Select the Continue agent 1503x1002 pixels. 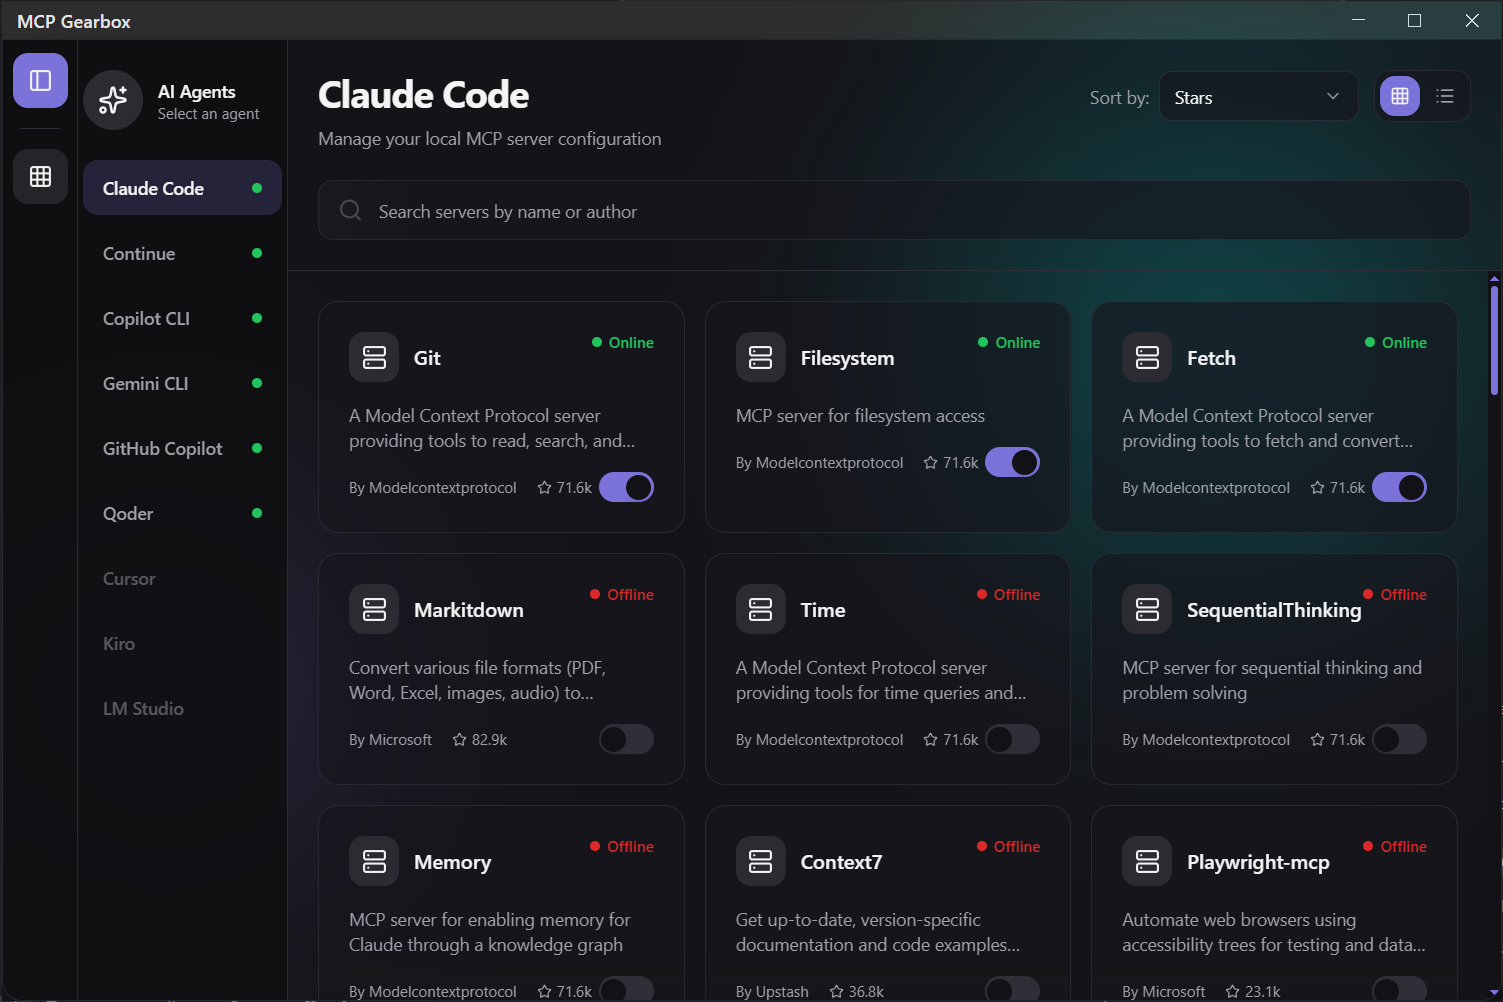[182, 253]
